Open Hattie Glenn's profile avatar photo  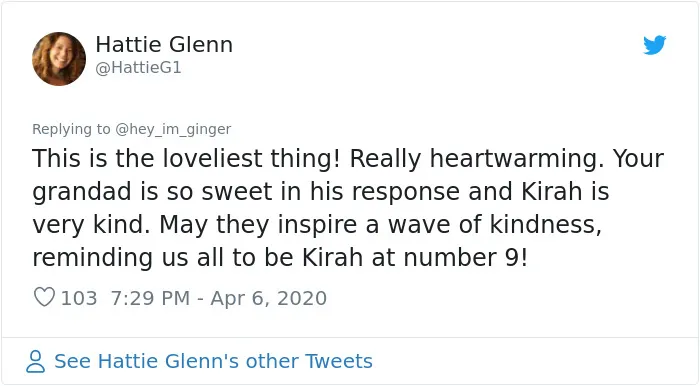click(59, 58)
